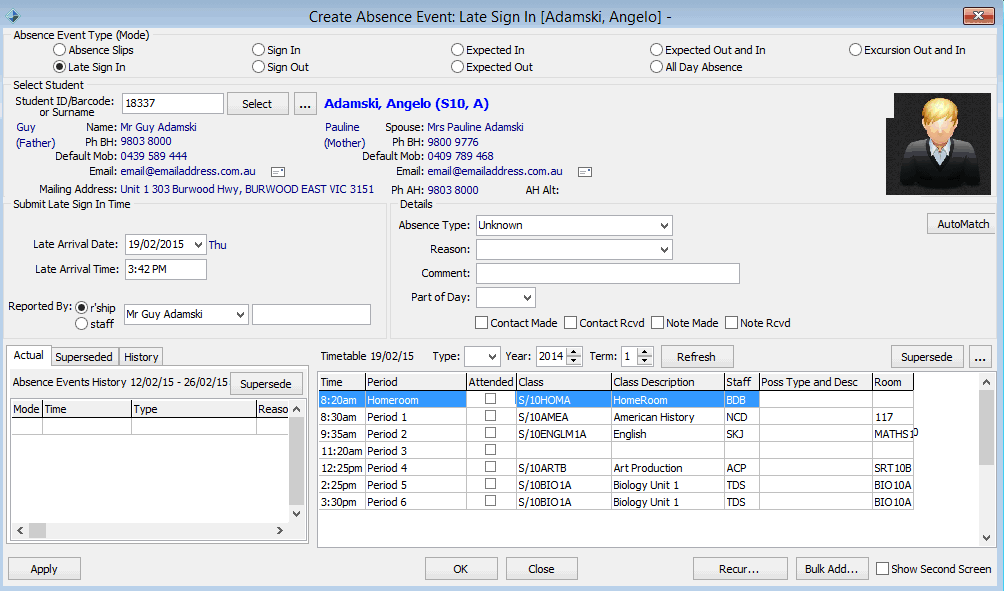Switch to the Actual tab

[x=28, y=355]
